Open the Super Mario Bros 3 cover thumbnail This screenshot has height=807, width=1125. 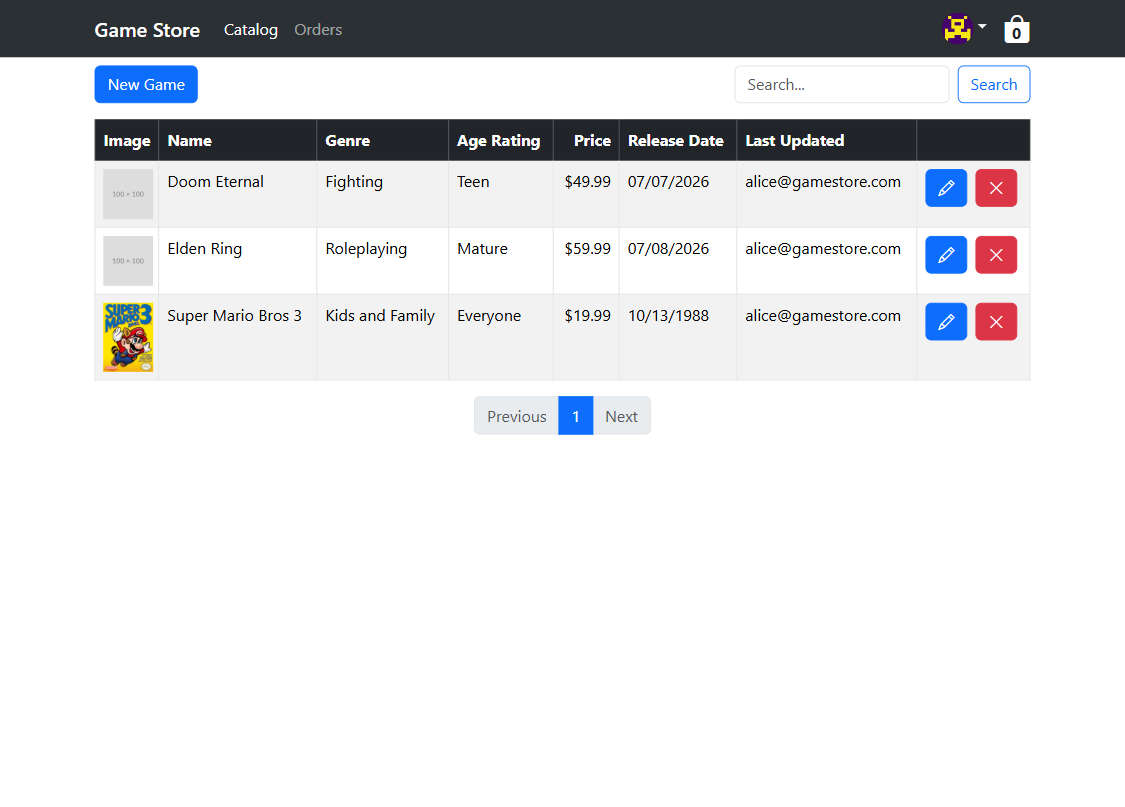(128, 337)
